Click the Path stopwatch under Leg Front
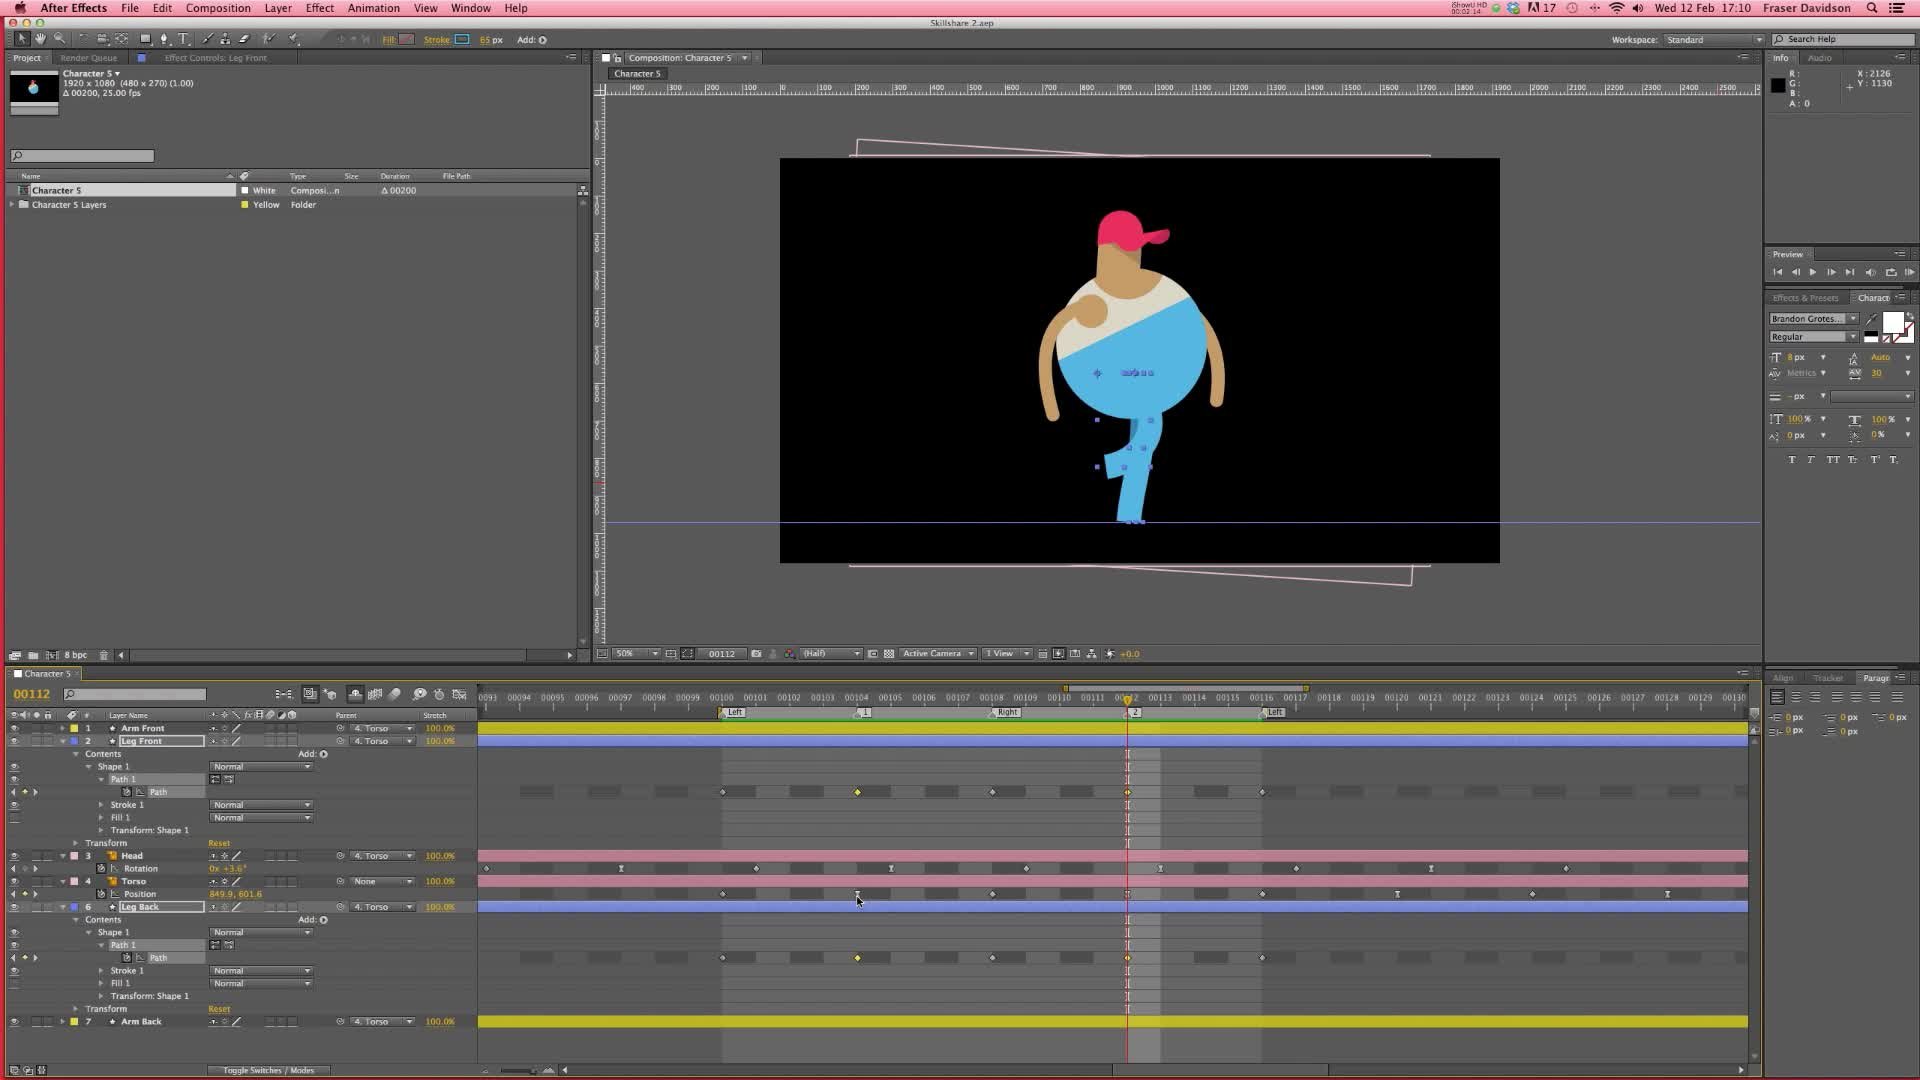 click(x=127, y=792)
